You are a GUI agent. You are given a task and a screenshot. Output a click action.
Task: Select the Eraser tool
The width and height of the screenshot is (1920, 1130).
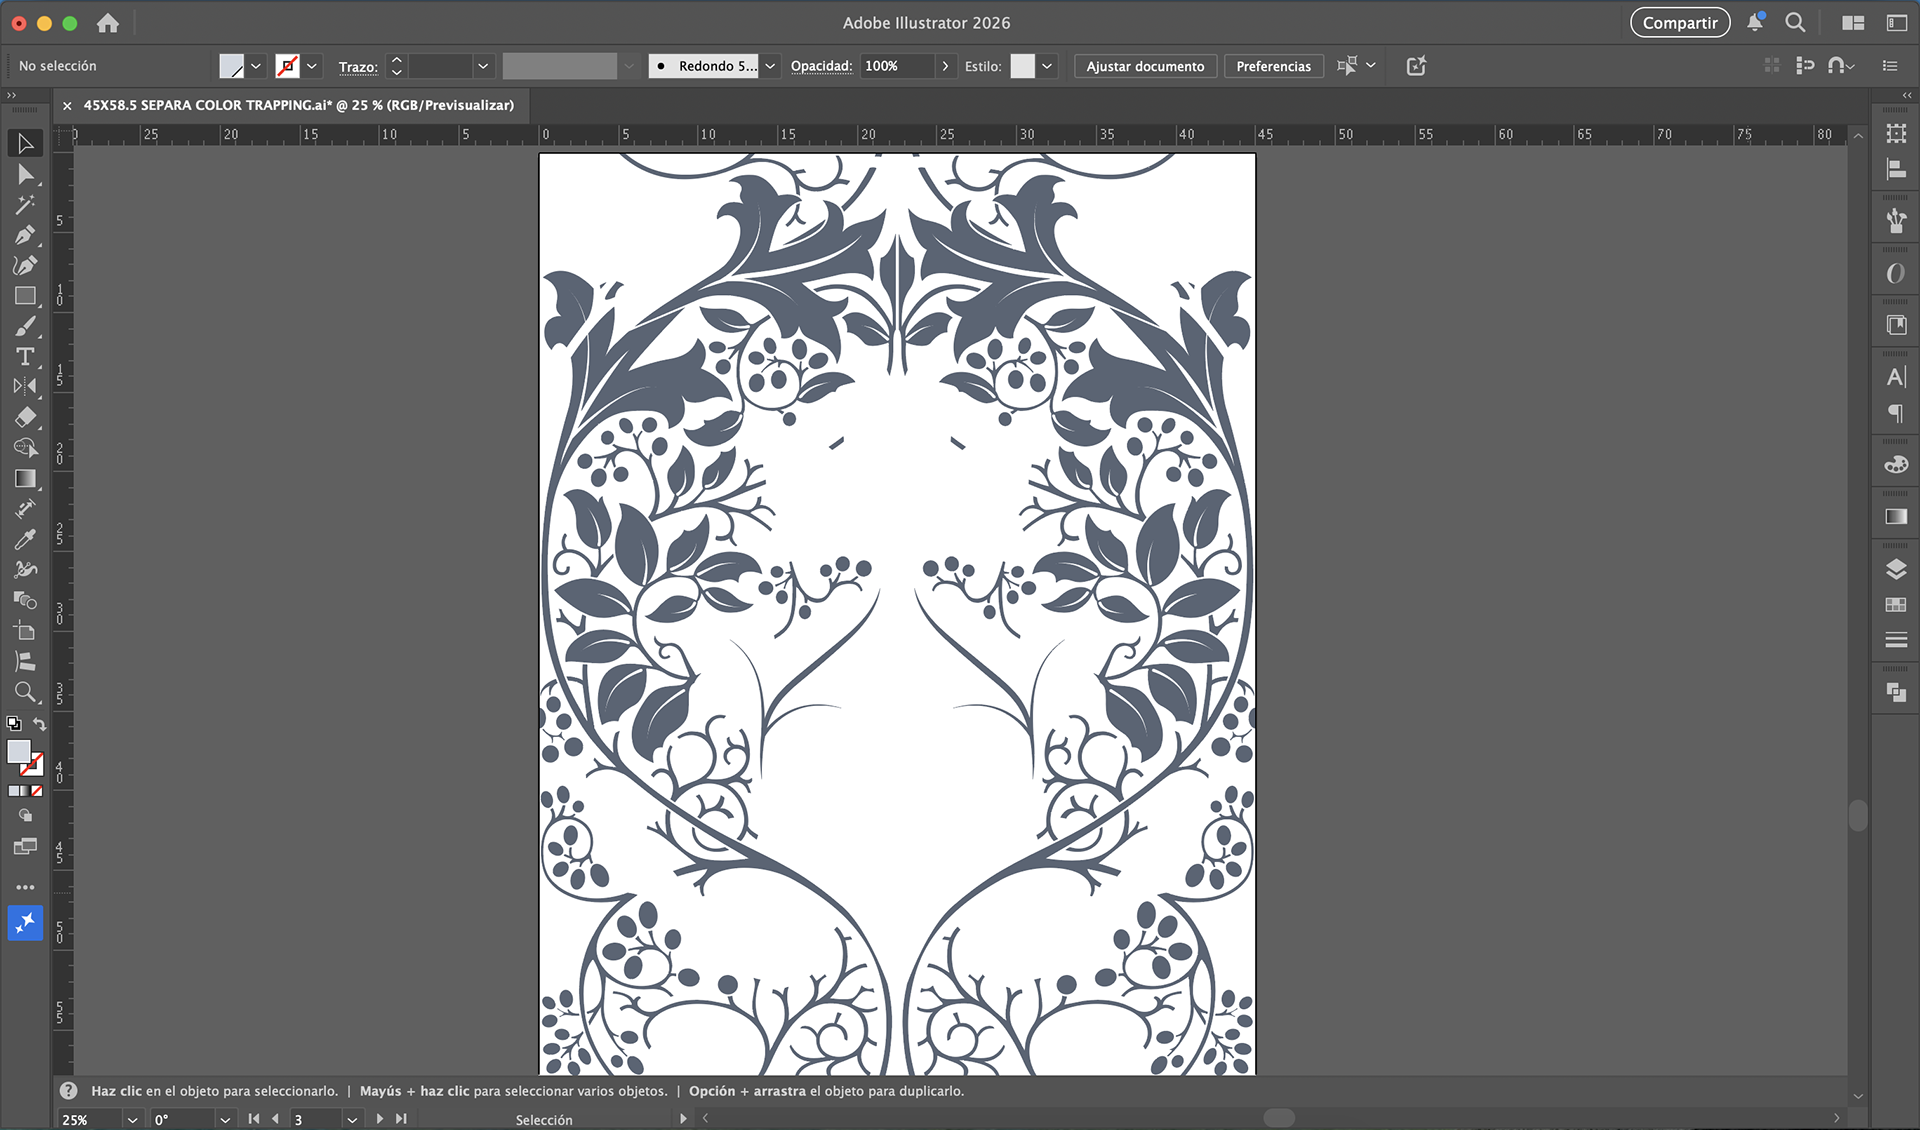[25, 418]
